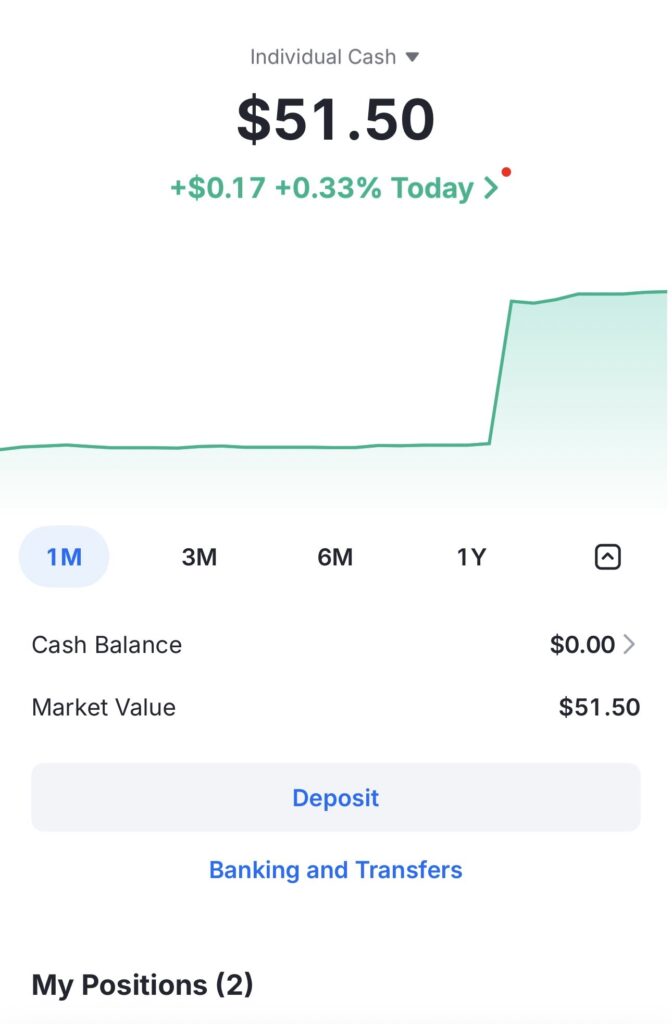Tap the My Positions (2) header
Image resolution: width=672 pixels, height=1024 pixels.
[142, 985]
